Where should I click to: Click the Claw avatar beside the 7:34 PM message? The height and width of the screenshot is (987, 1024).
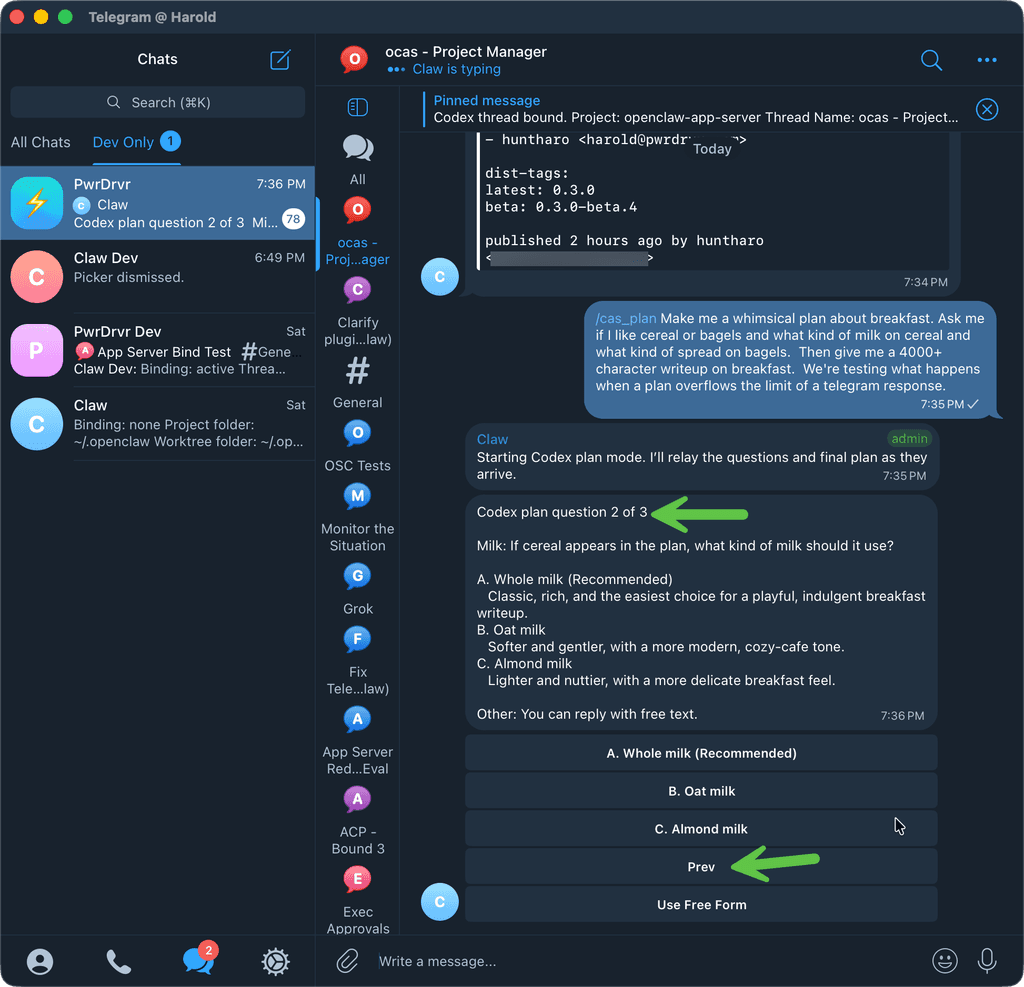coord(440,276)
